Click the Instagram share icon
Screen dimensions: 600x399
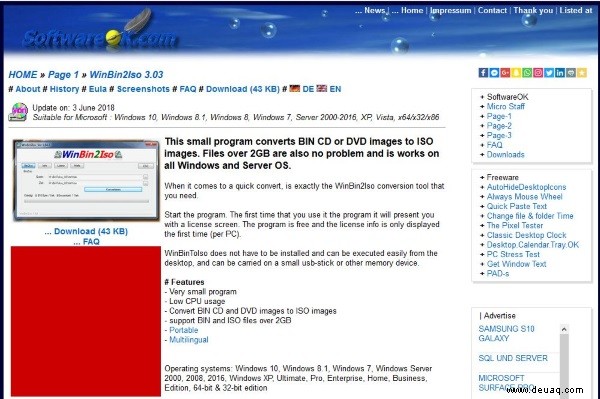(538, 73)
